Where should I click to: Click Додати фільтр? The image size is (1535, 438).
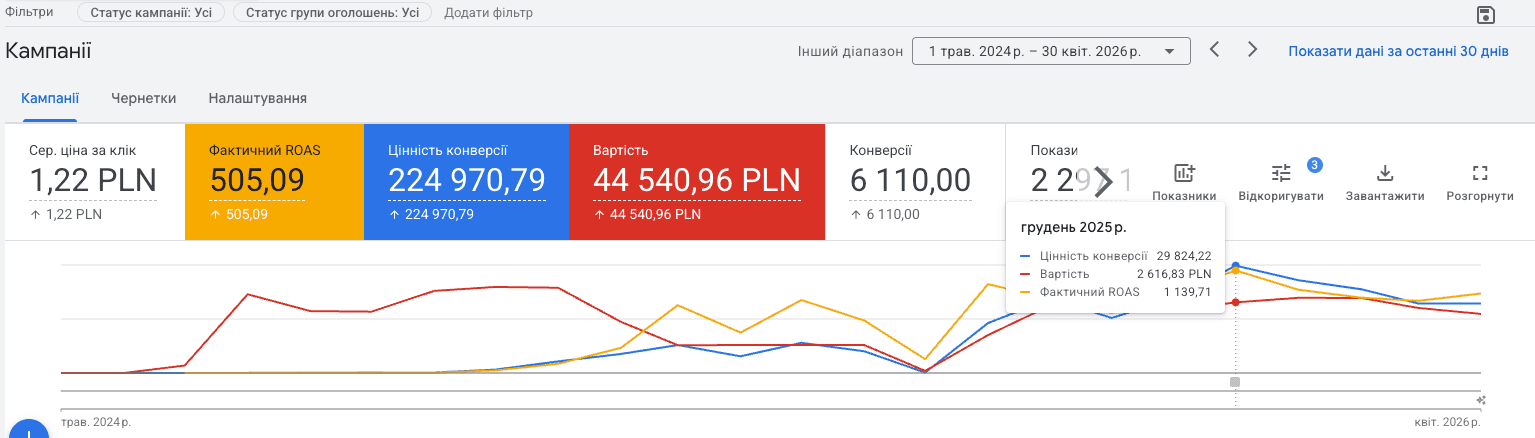tap(488, 13)
